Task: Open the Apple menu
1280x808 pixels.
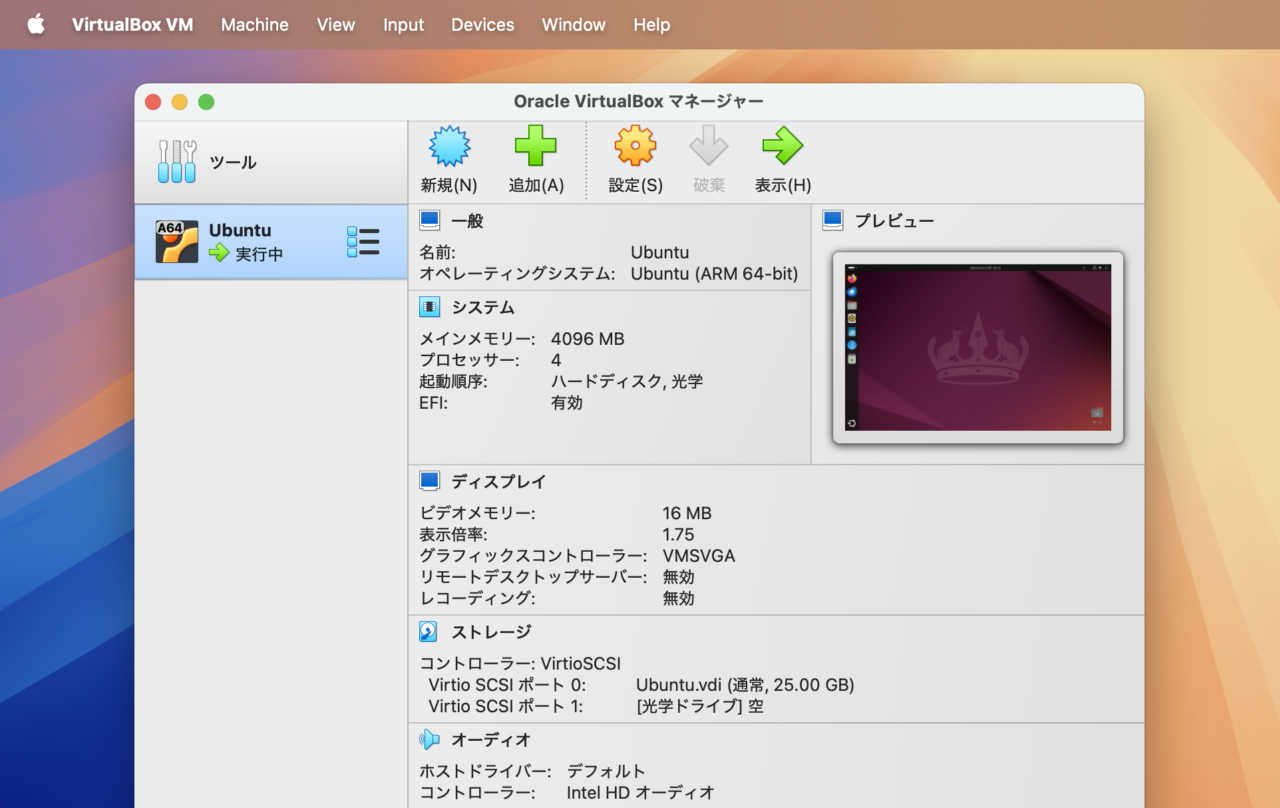Action: coord(36,24)
